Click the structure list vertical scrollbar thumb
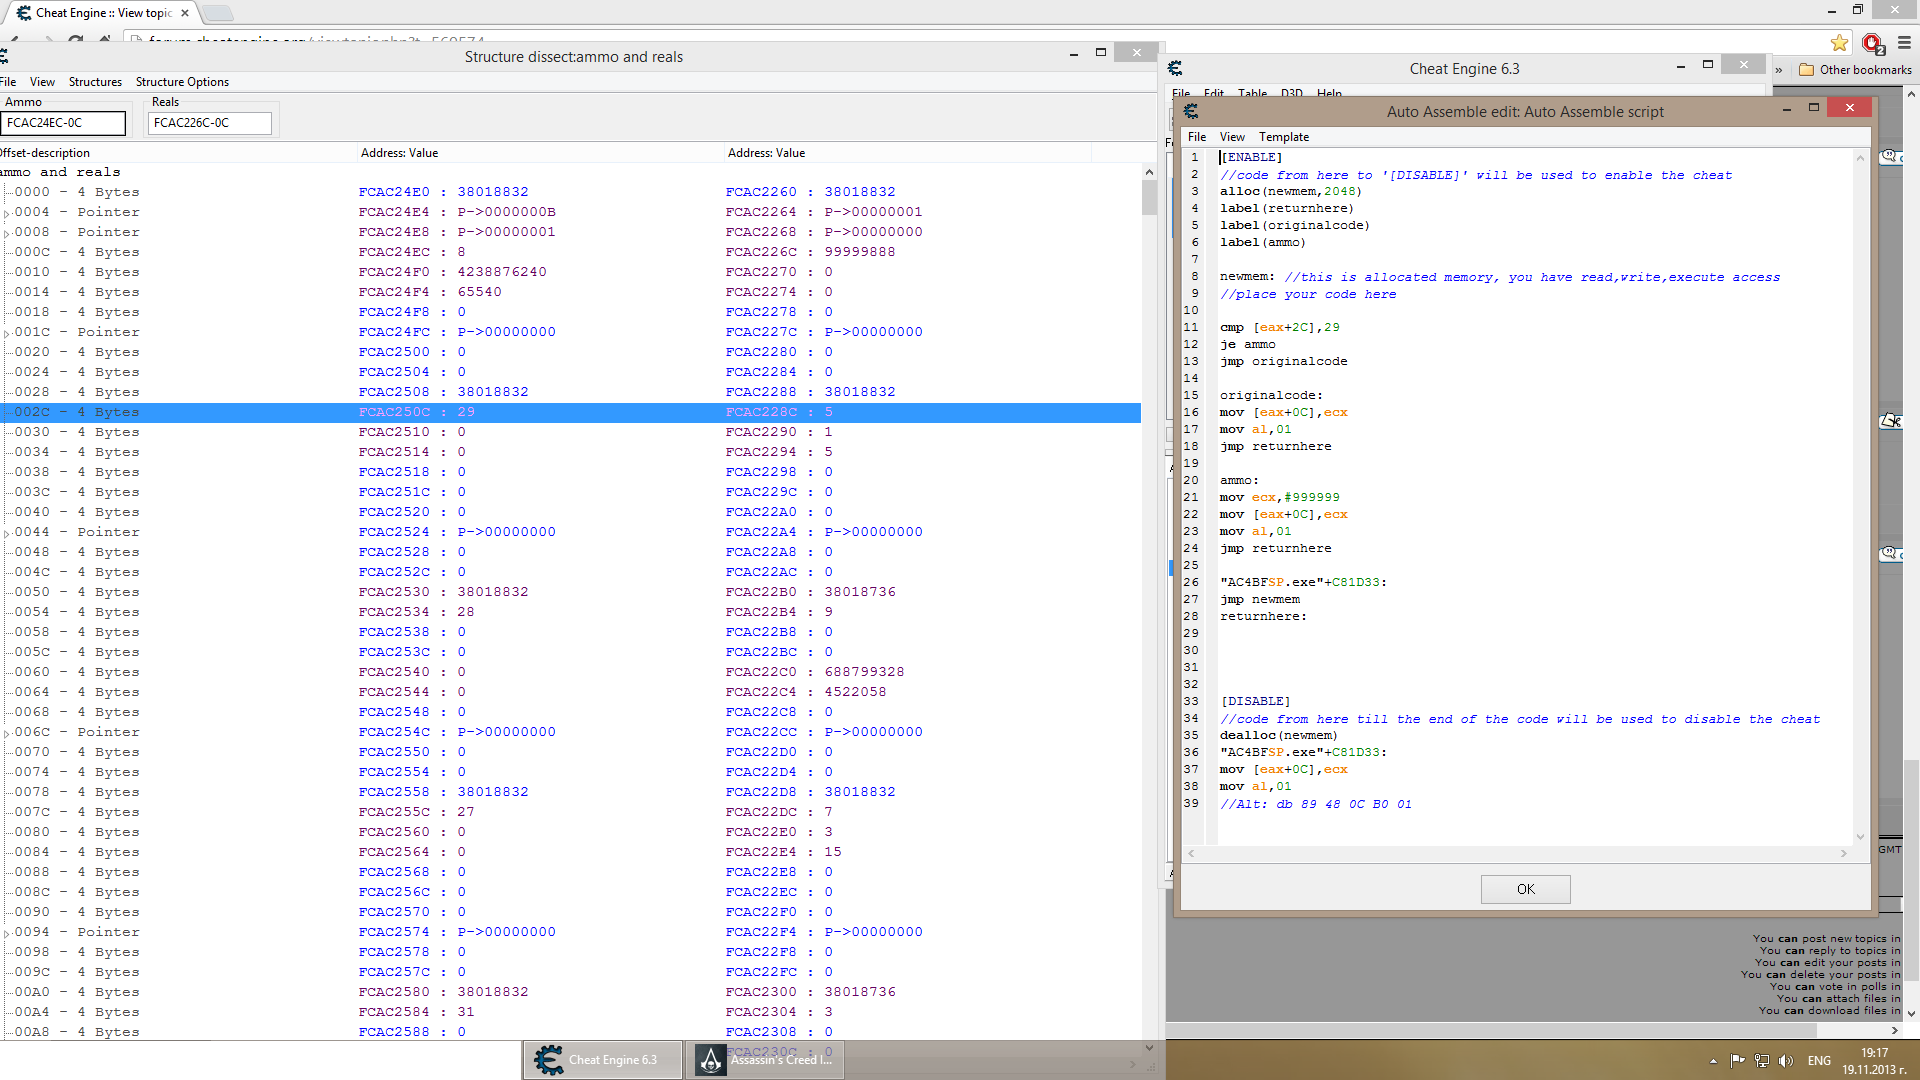Image resolution: width=1920 pixels, height=1080 pixels. tap(1149, 197)
